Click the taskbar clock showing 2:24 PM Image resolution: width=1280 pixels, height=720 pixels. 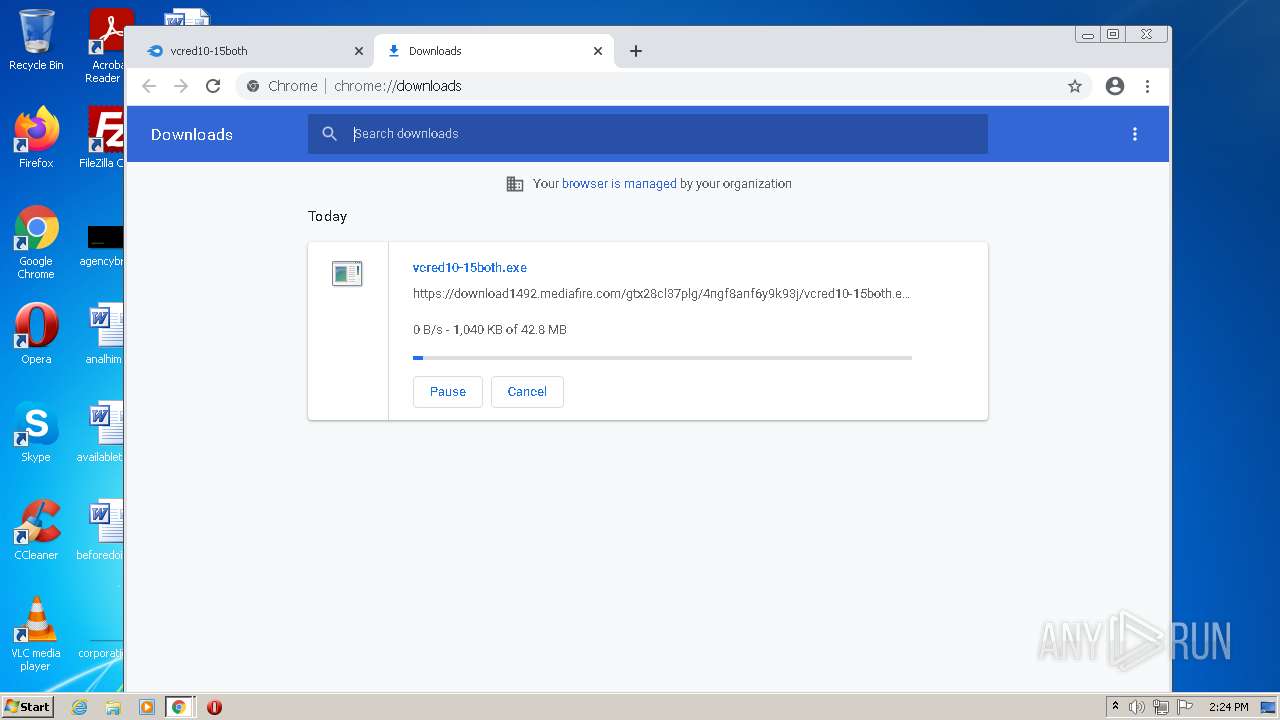click(1228, 707)
